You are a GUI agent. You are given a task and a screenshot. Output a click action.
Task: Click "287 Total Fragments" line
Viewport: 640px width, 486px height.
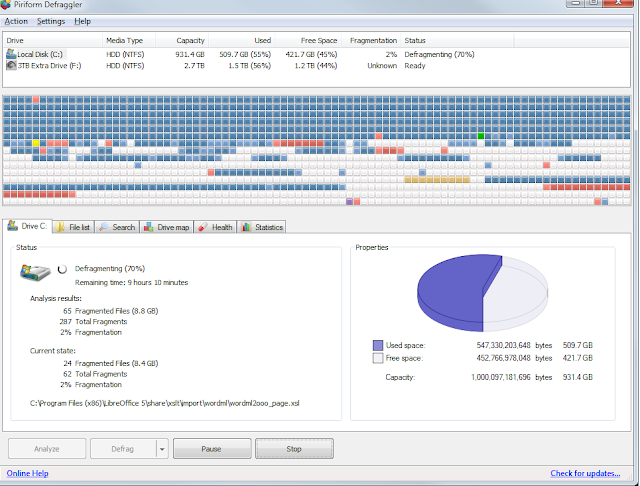point(93,322)
